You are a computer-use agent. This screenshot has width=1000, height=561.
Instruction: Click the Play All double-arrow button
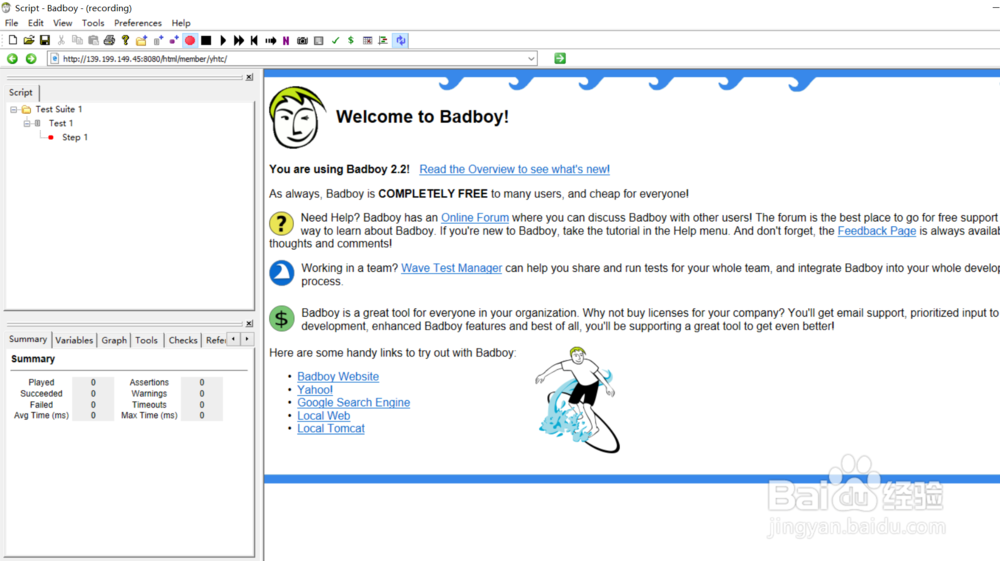click(x=239, y=40)
